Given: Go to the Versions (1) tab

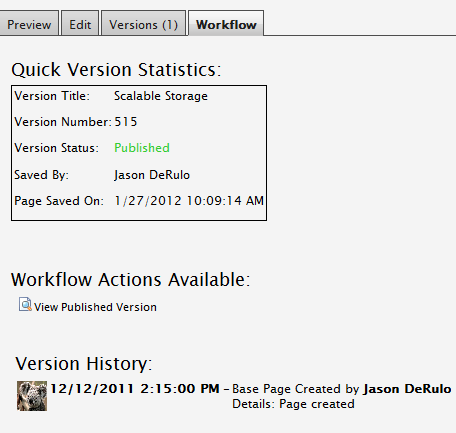Looking at the screenshot, I should click(x=143, y=25).
